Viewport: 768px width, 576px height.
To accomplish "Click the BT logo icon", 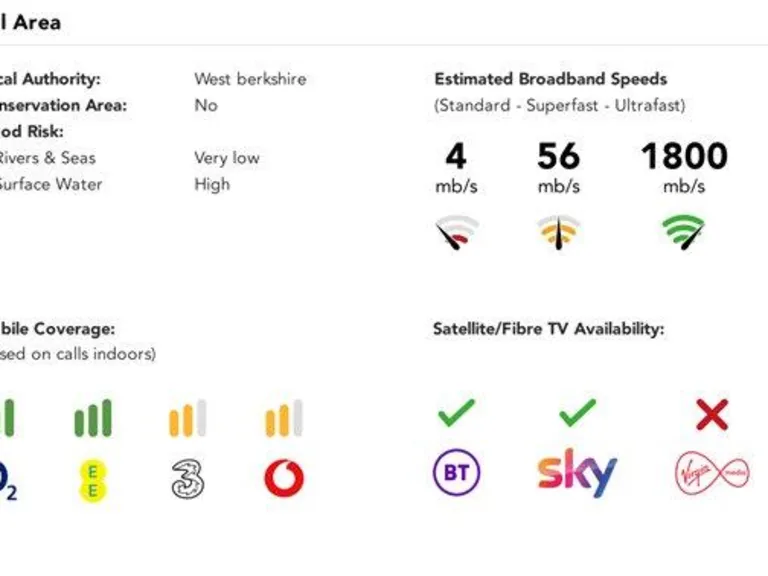I will [456, 472].
